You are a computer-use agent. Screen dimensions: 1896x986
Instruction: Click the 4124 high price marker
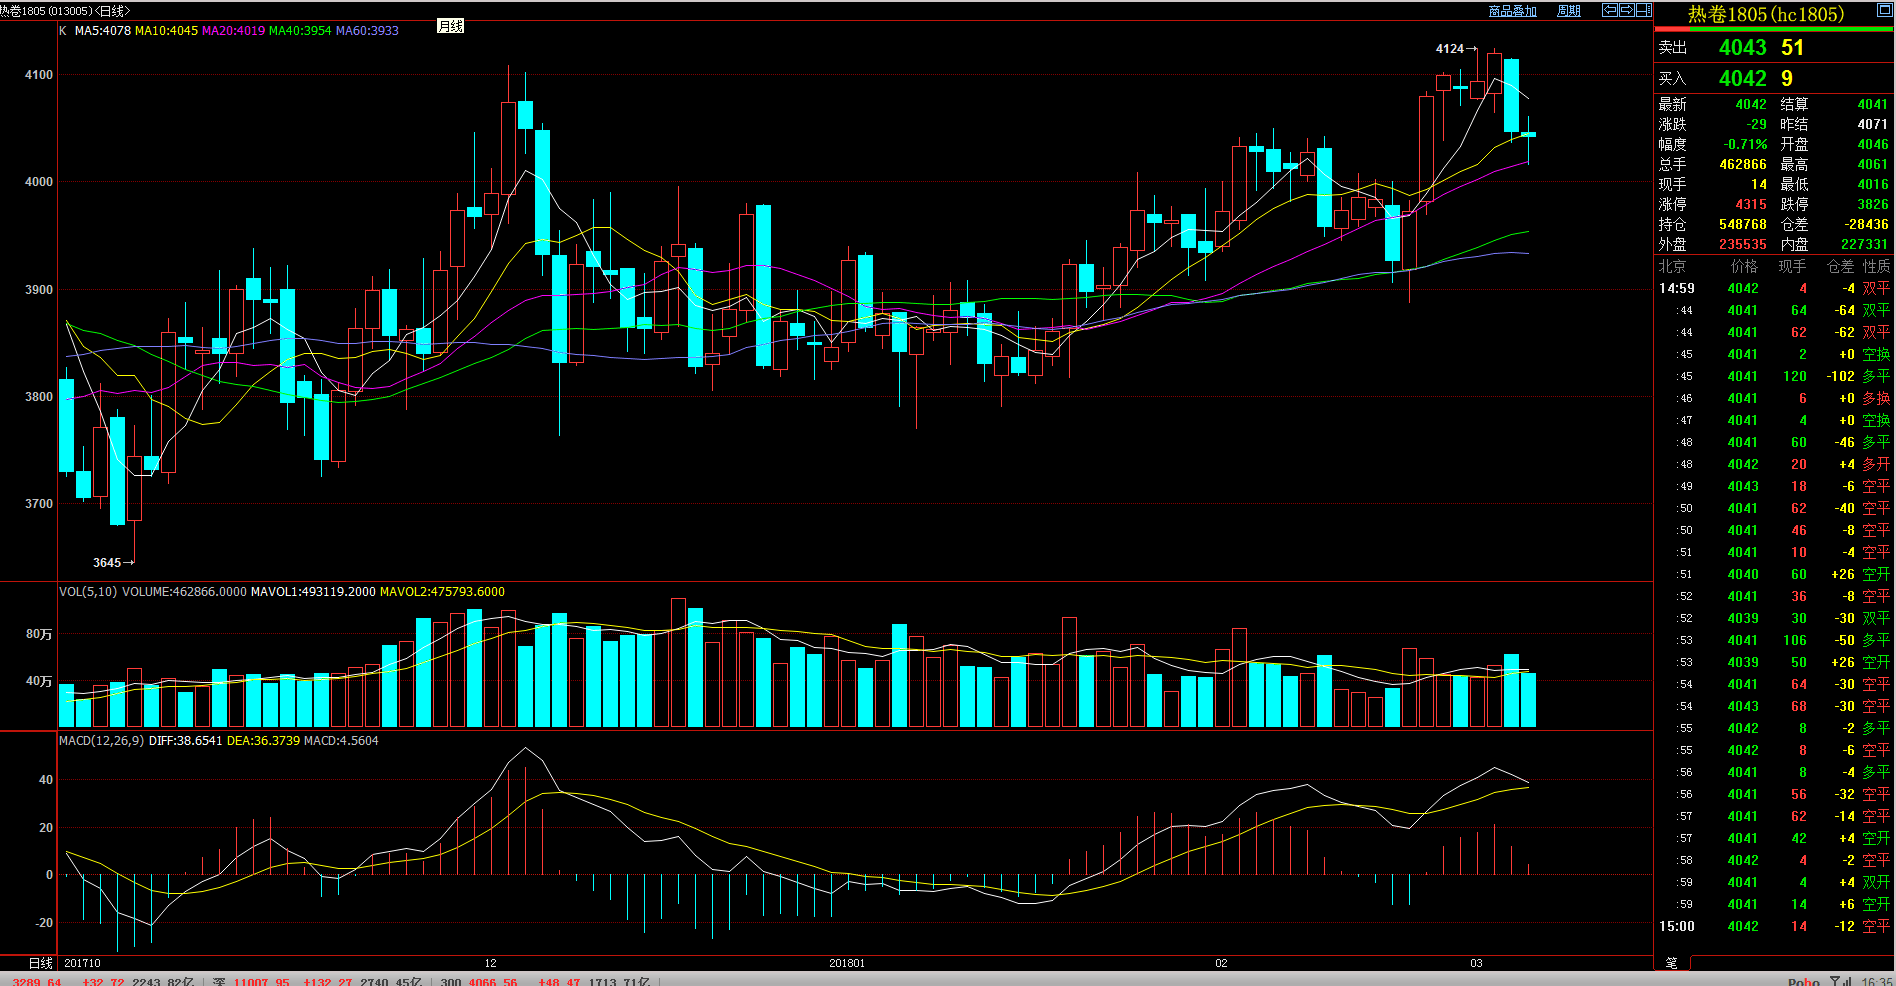1450,49
